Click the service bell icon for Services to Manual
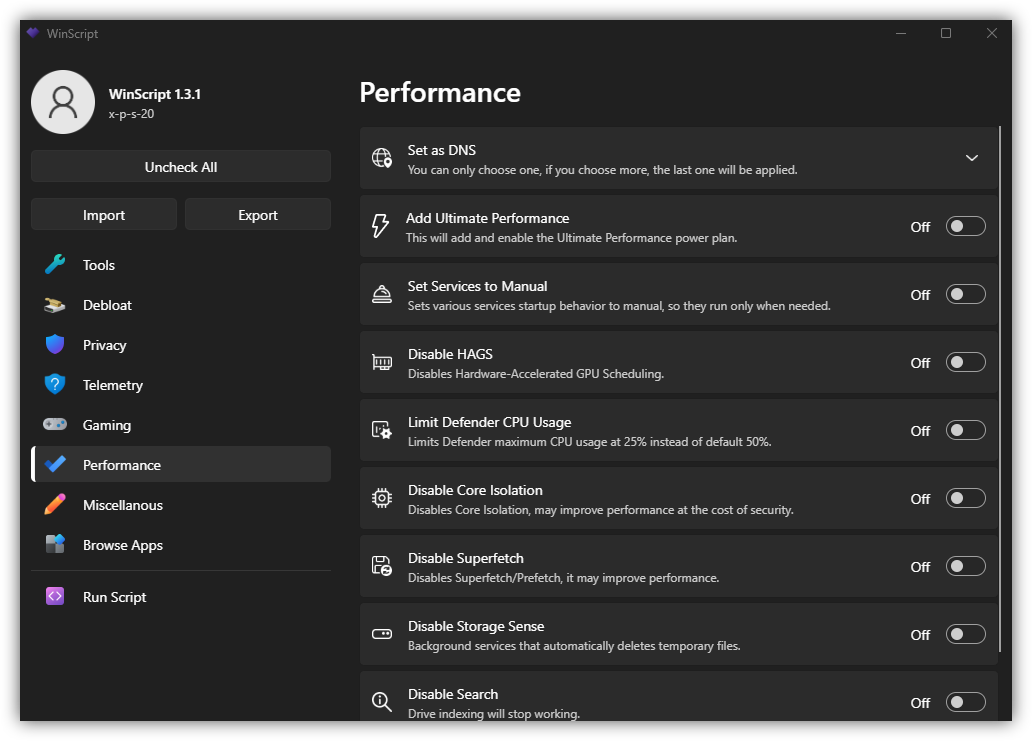This screenshot has width=1032, height=741. [382, 294]
